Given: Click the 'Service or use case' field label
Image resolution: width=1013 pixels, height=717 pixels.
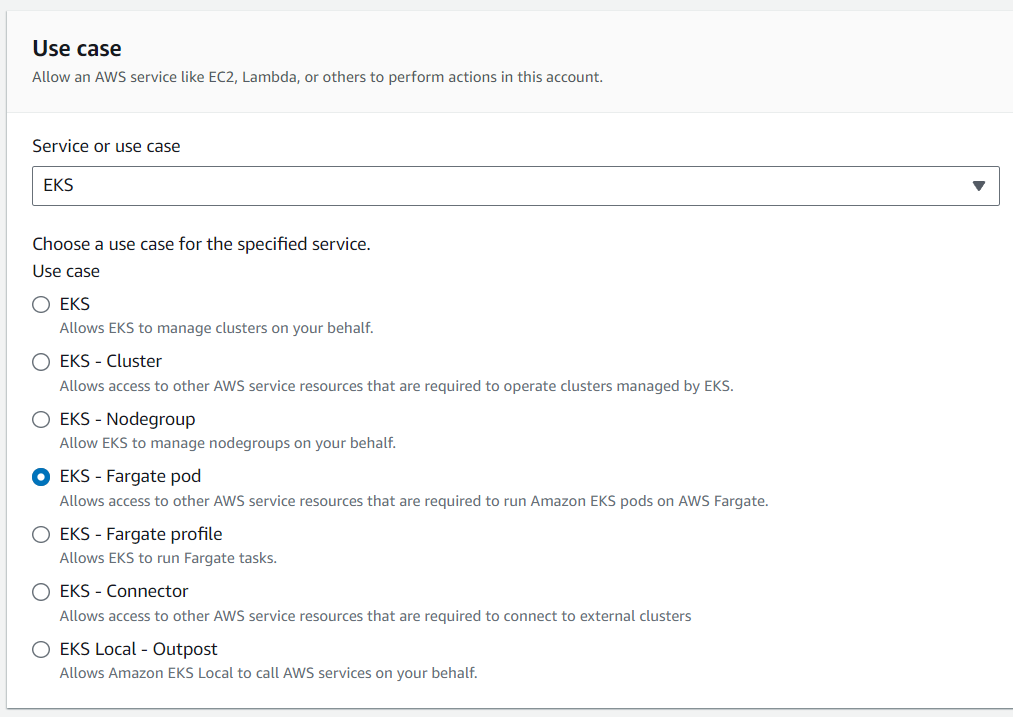Looking at the screenshot, I should coord(106,146).
